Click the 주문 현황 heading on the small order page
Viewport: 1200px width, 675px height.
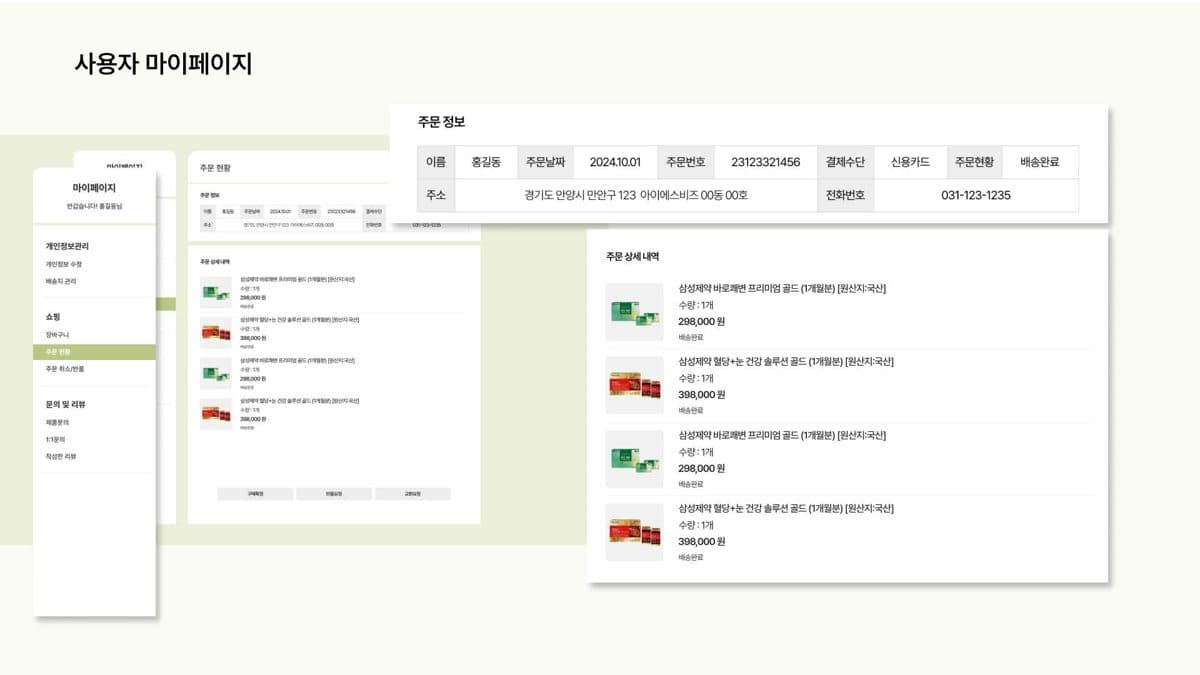pyautogui.click(x=215, y=168)
